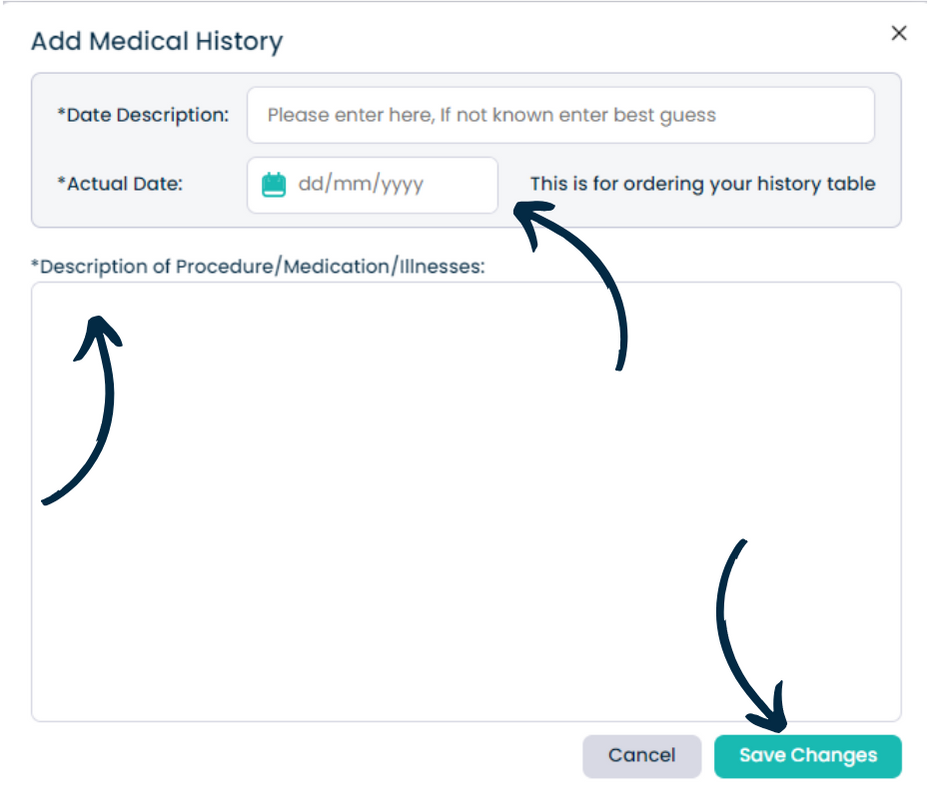Click the Cancel button
This screenshot has width=931, height=793.
pos(642,756)
